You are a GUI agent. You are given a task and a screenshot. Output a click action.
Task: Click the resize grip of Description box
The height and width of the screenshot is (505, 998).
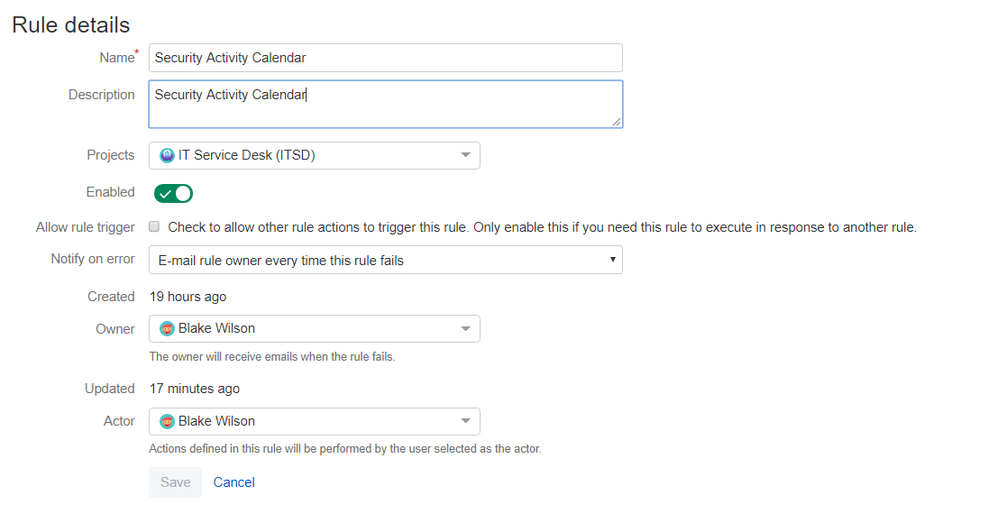(617, 122)
